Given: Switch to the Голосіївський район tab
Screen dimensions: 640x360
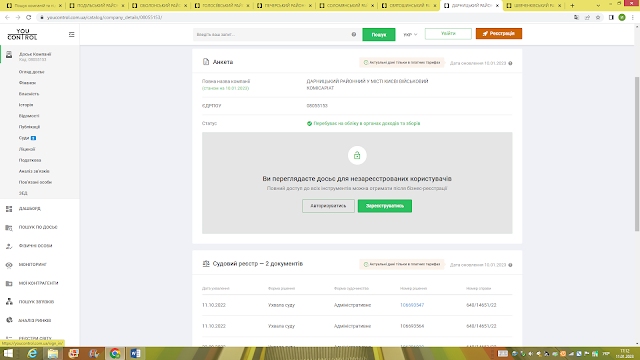Looking at the screenshot, I should pyautogui.click(x=222, y=6).
